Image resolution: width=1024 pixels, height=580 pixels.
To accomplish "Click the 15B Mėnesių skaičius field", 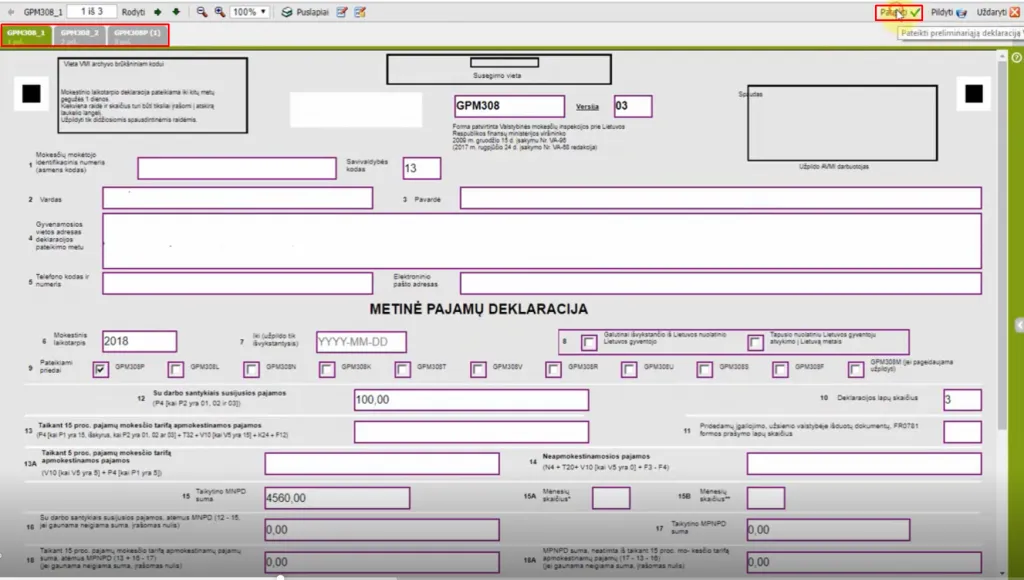I will point(766,498).
